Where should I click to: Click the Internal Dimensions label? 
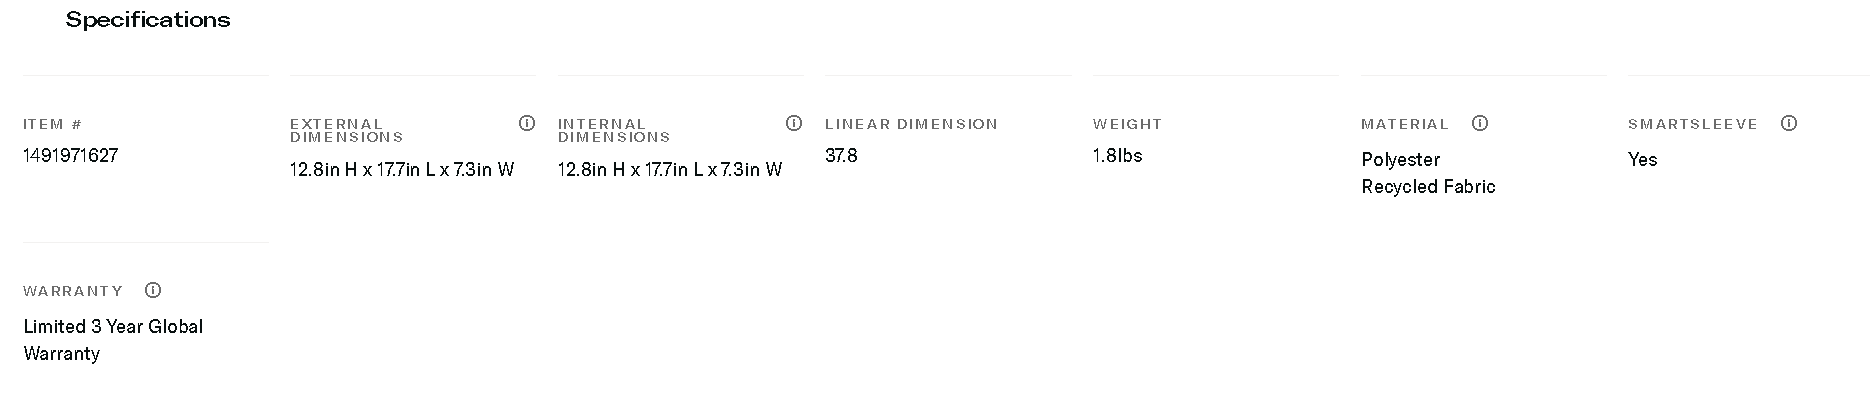click(614, 130)
